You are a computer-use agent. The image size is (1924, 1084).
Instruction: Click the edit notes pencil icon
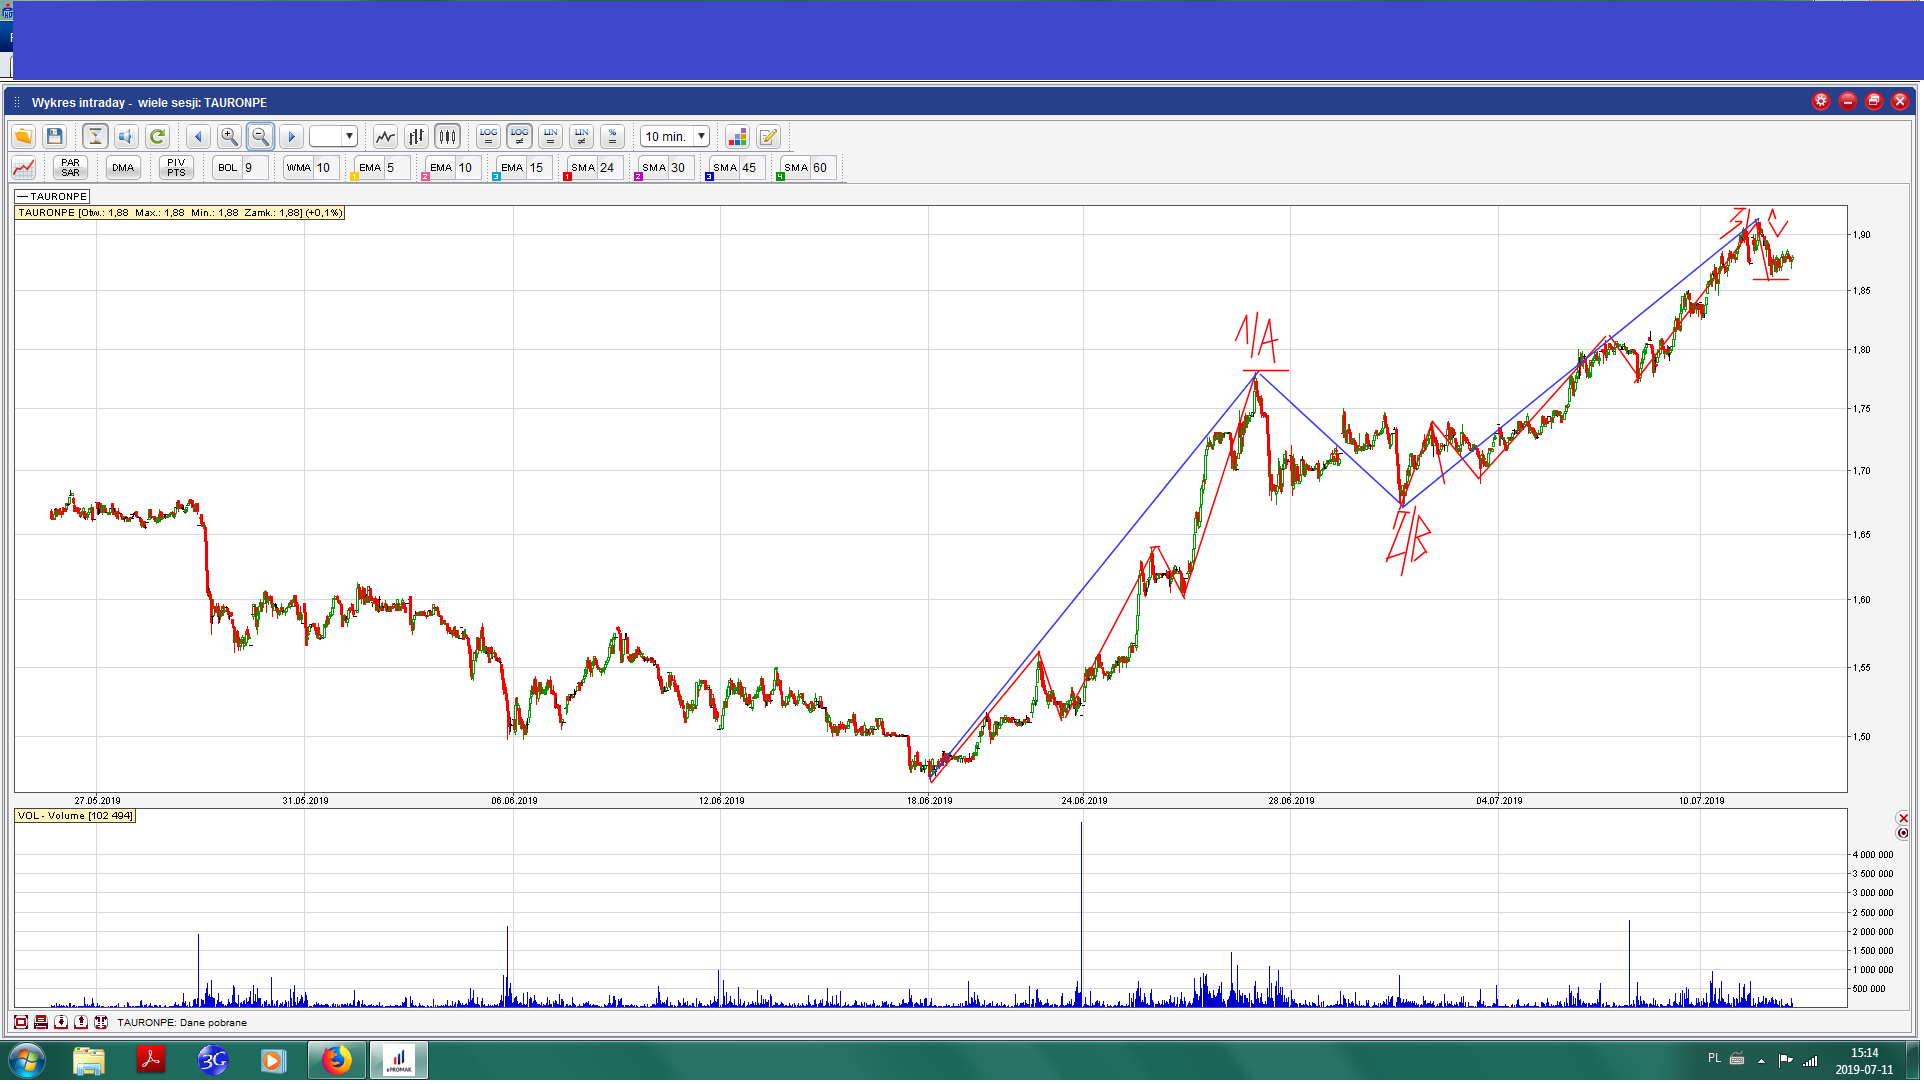coord(768,137)
